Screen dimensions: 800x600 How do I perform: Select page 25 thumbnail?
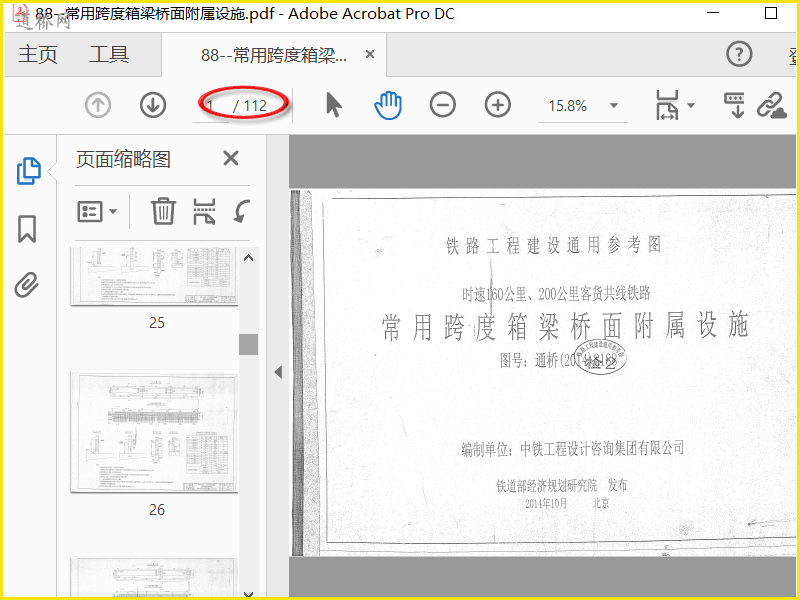pos(154,277)
